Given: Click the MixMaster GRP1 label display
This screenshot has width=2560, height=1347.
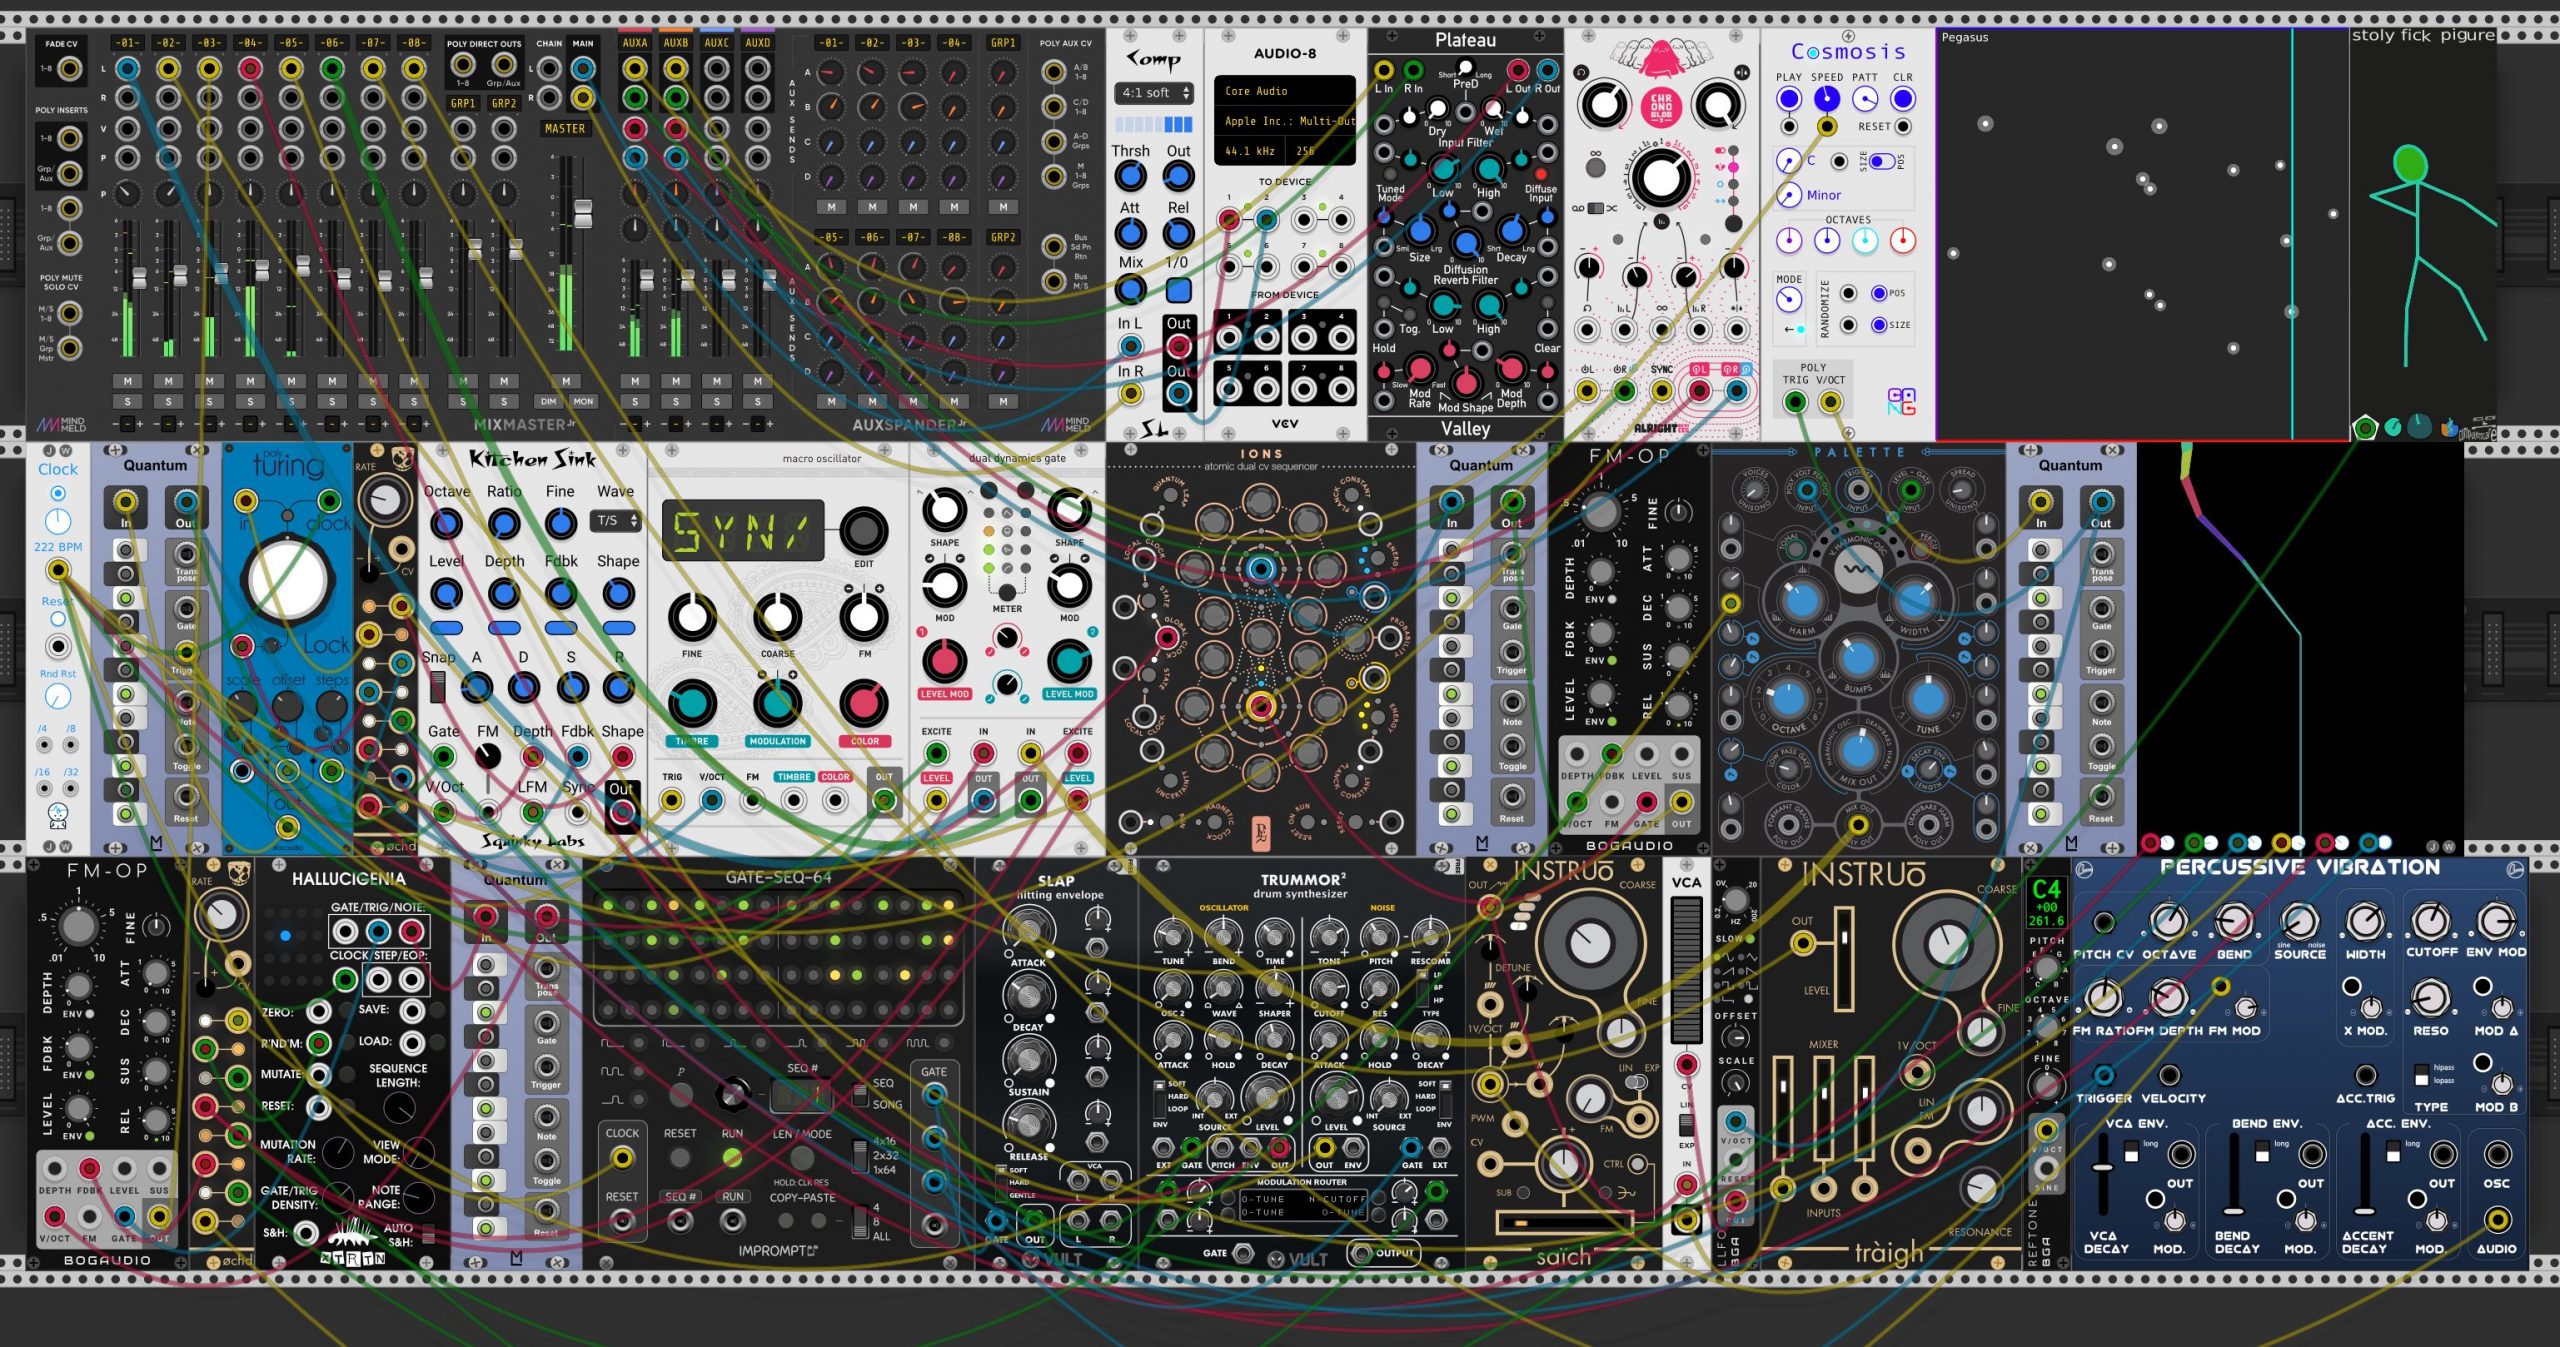Looking at the screenshot, I should click(463, 103).
